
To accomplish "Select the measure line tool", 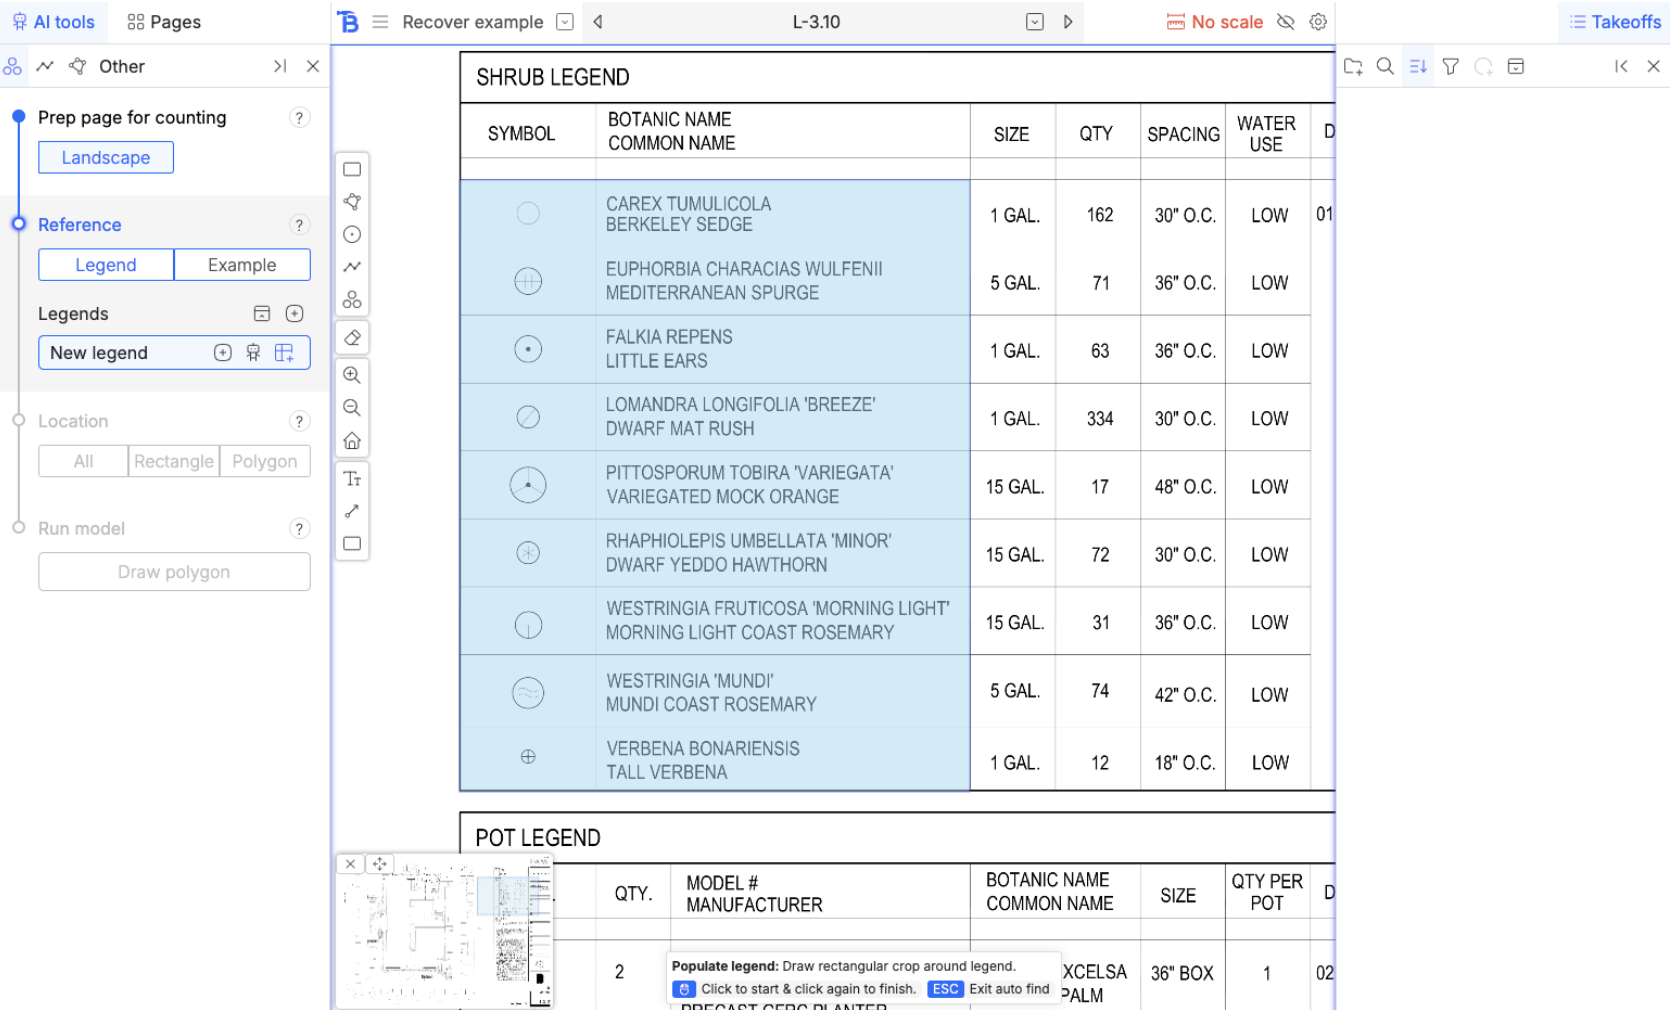I will (x=352, y=511).
